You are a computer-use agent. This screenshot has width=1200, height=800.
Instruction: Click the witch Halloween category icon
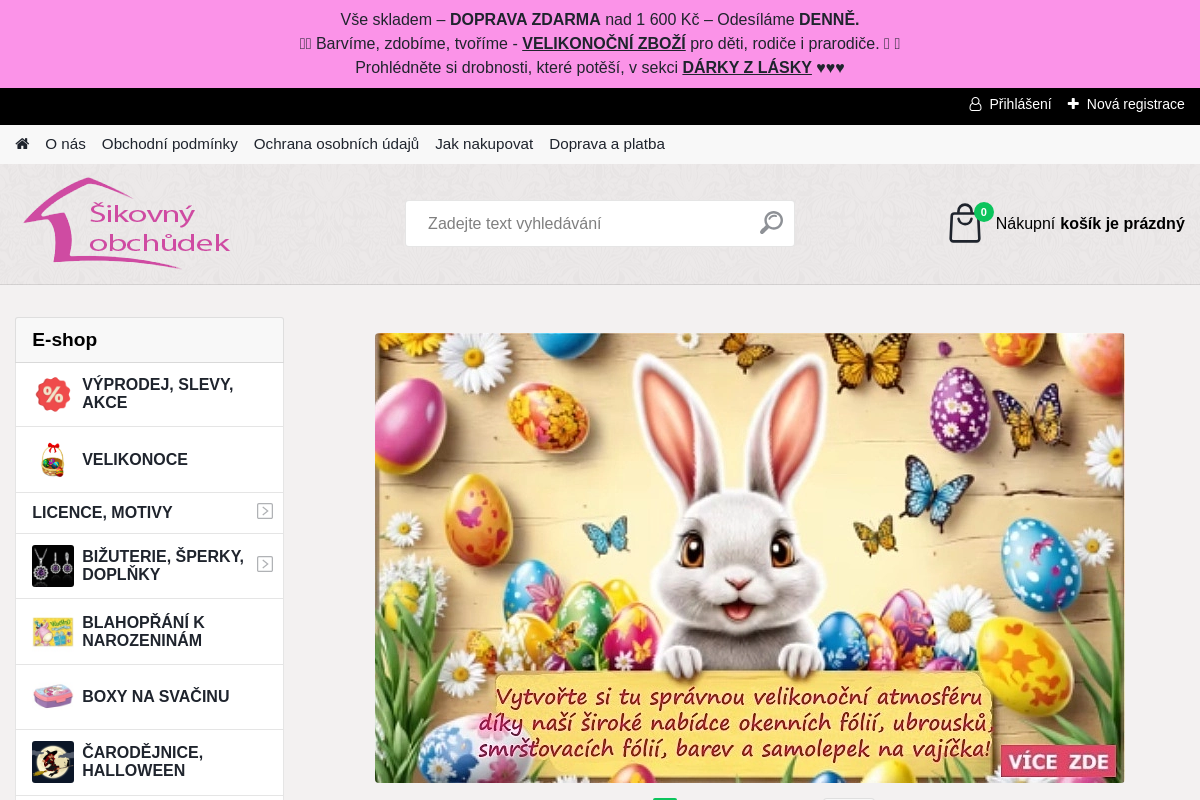(53, 762)
